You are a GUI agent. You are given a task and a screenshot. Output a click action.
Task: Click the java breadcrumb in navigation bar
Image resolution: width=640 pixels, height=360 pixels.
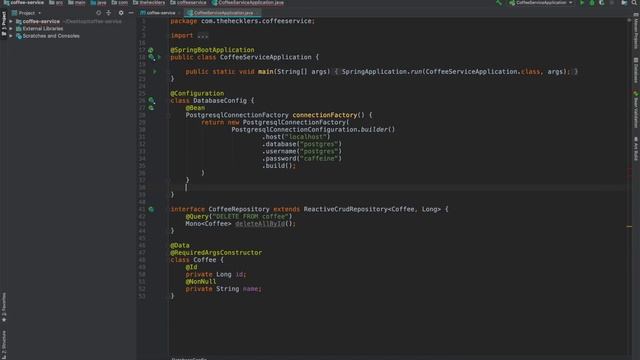click(x=98, y=3)
